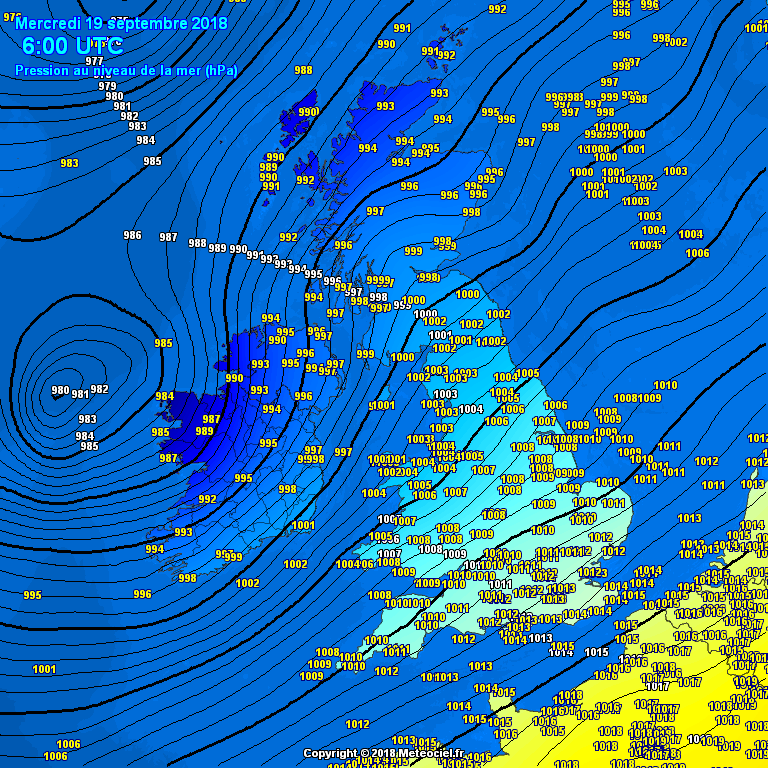Select the 994 label off Ireland's southwest coast
The height and width of the screenshot is (768, 768).
(x=154, y=549)
